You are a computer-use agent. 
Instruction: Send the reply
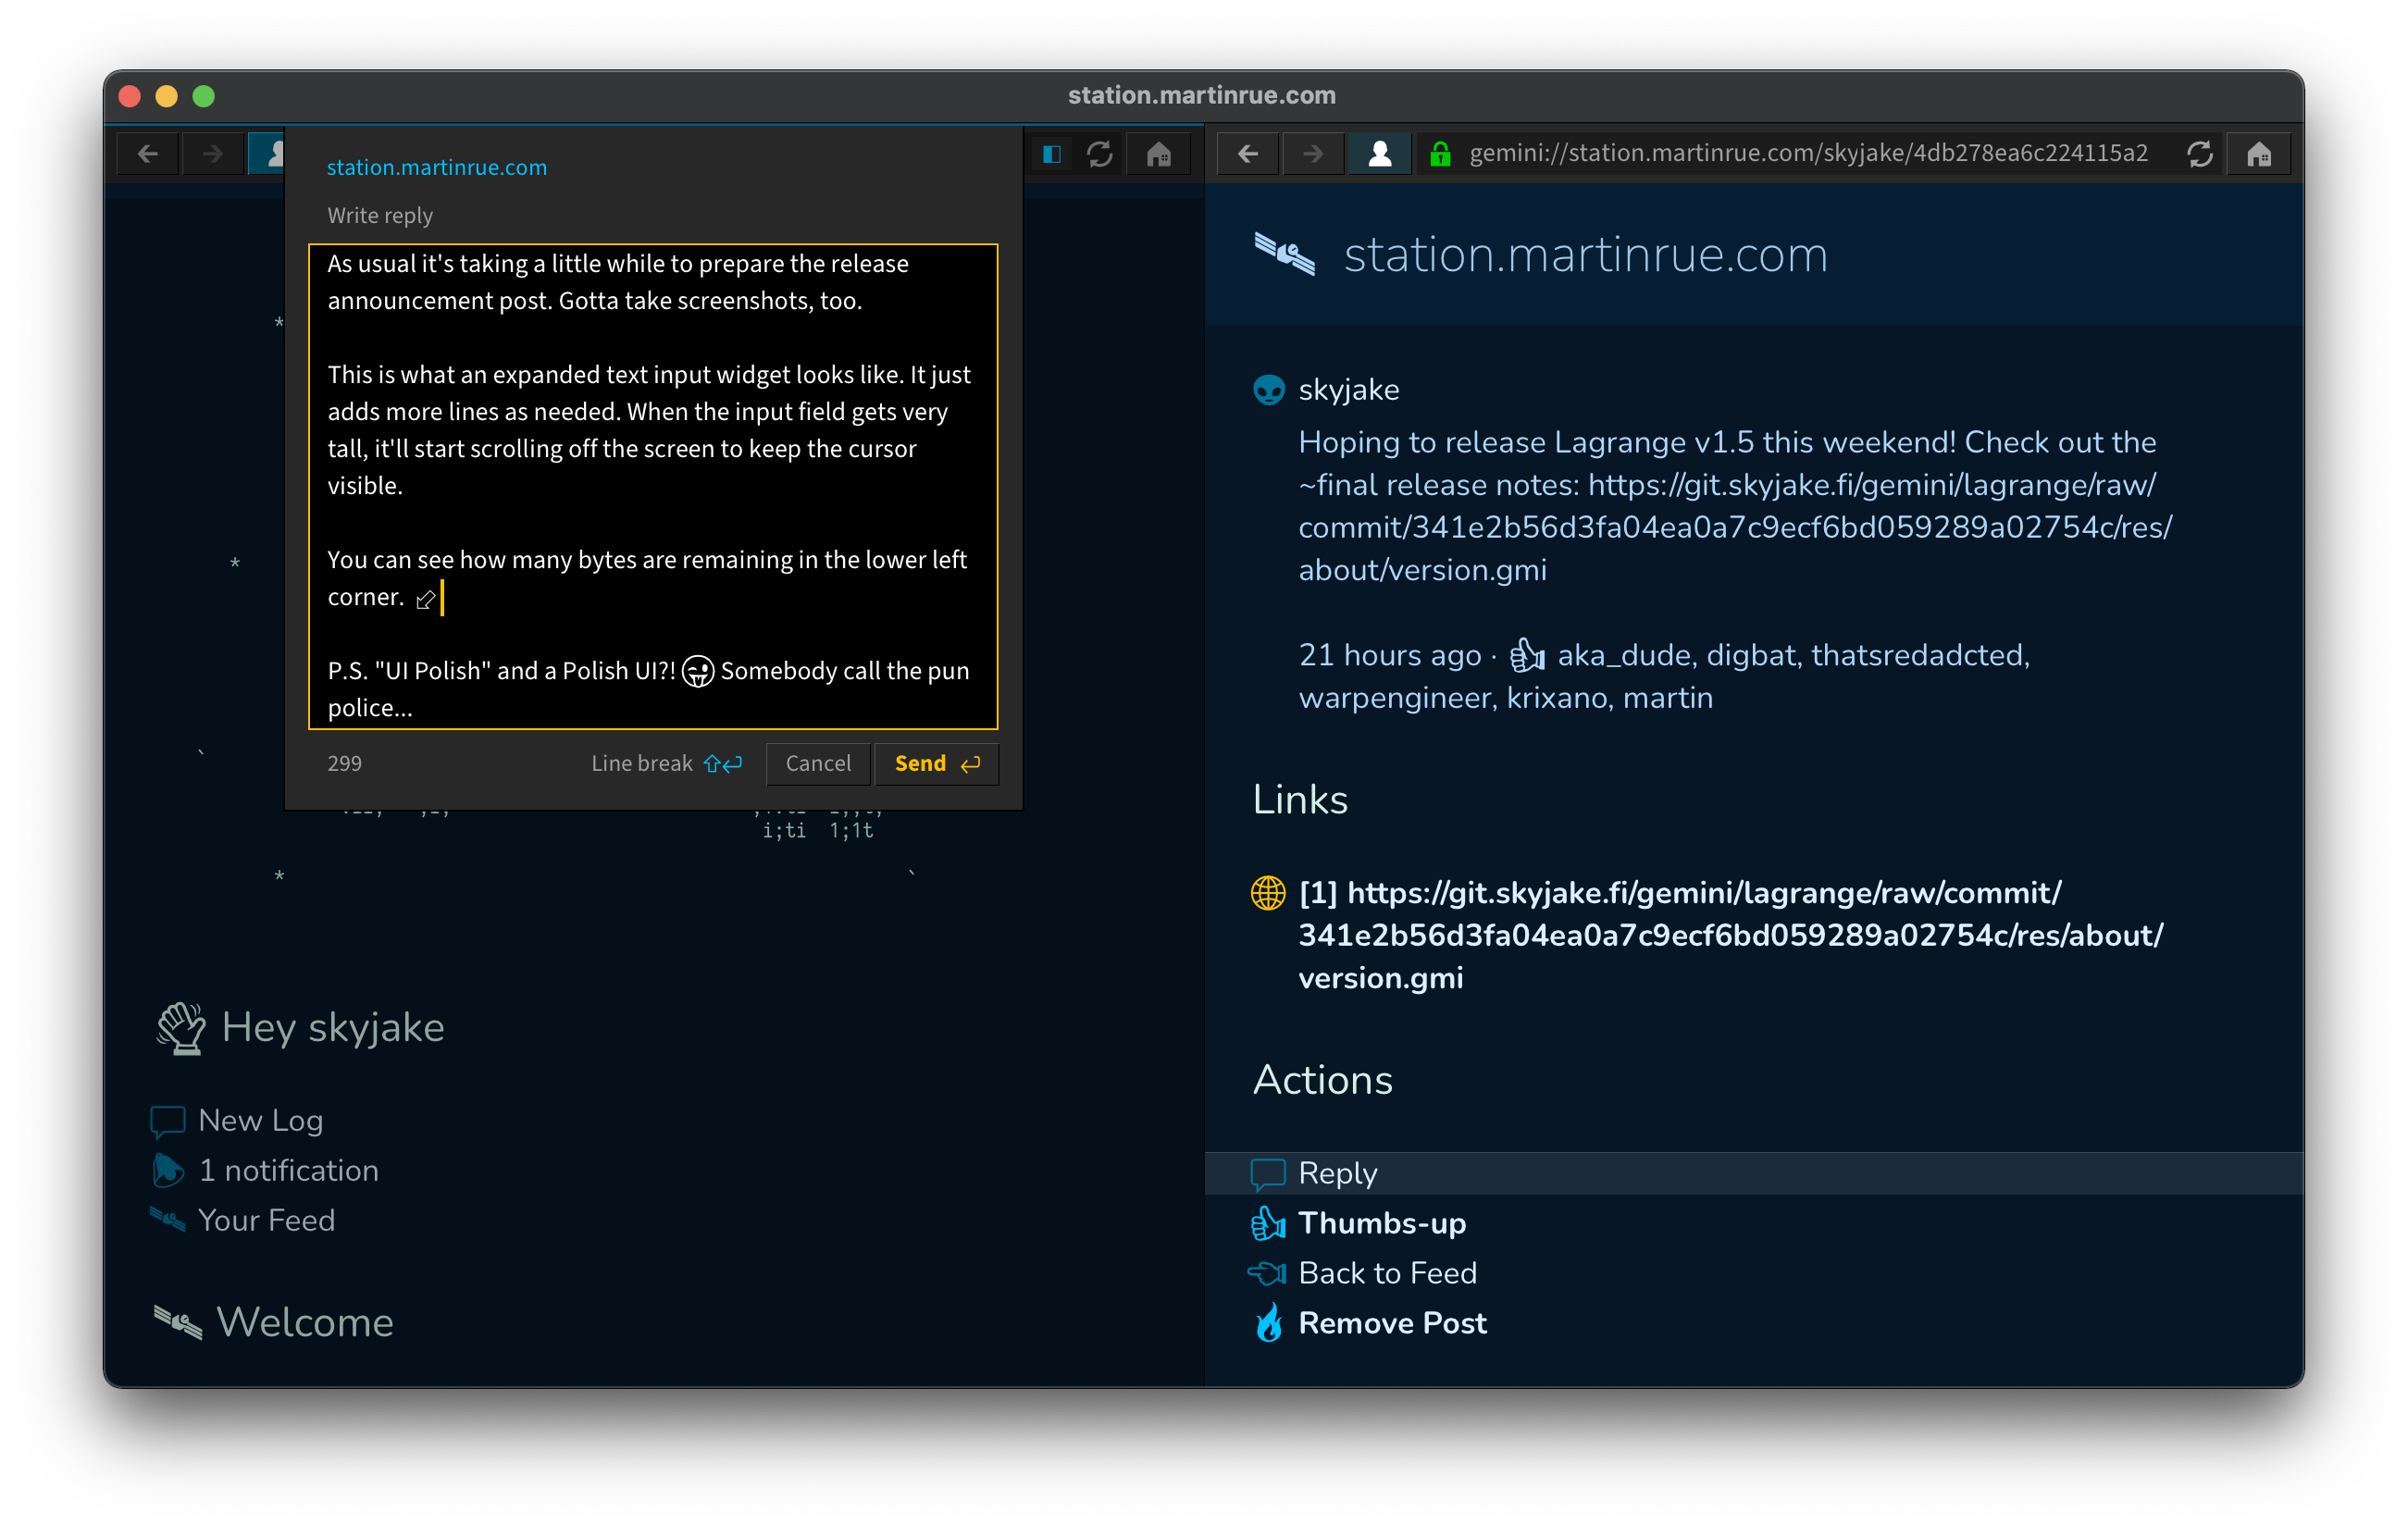937,763
